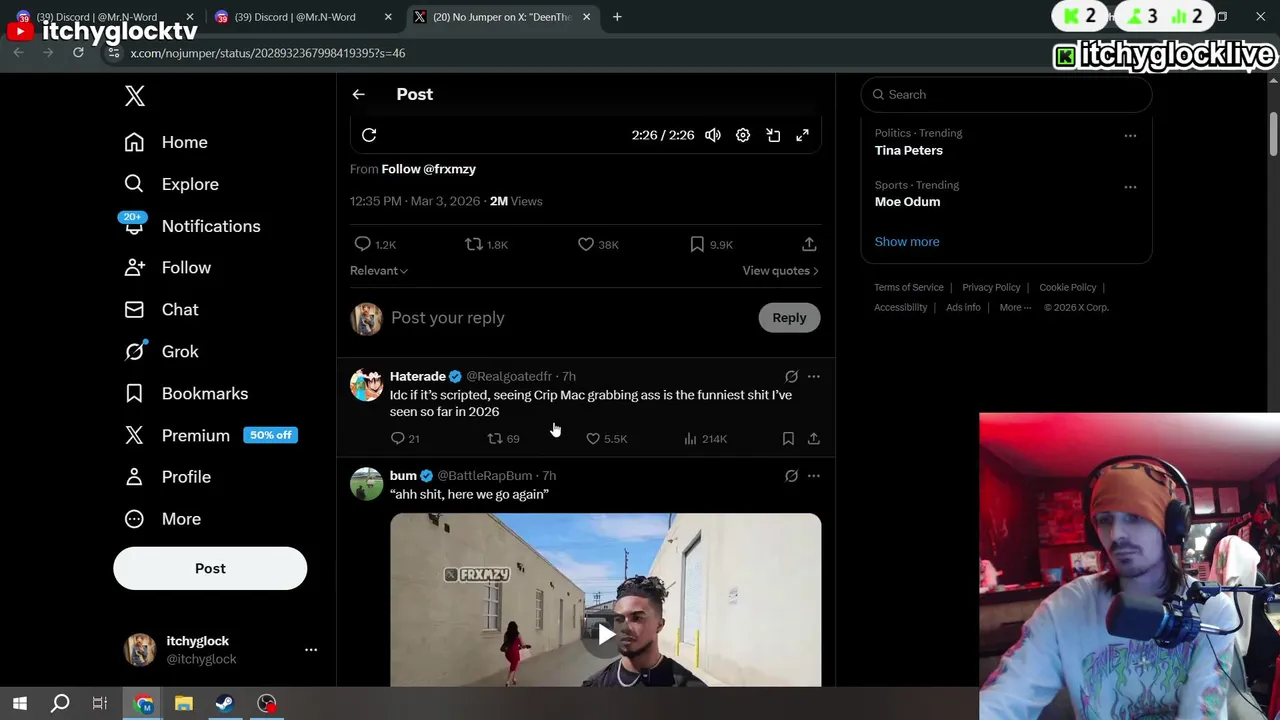Image resolution: width=1280 pixels, height=720 pixels.
Task: Mute the video using the speaker icon
Action: point(713,135)
